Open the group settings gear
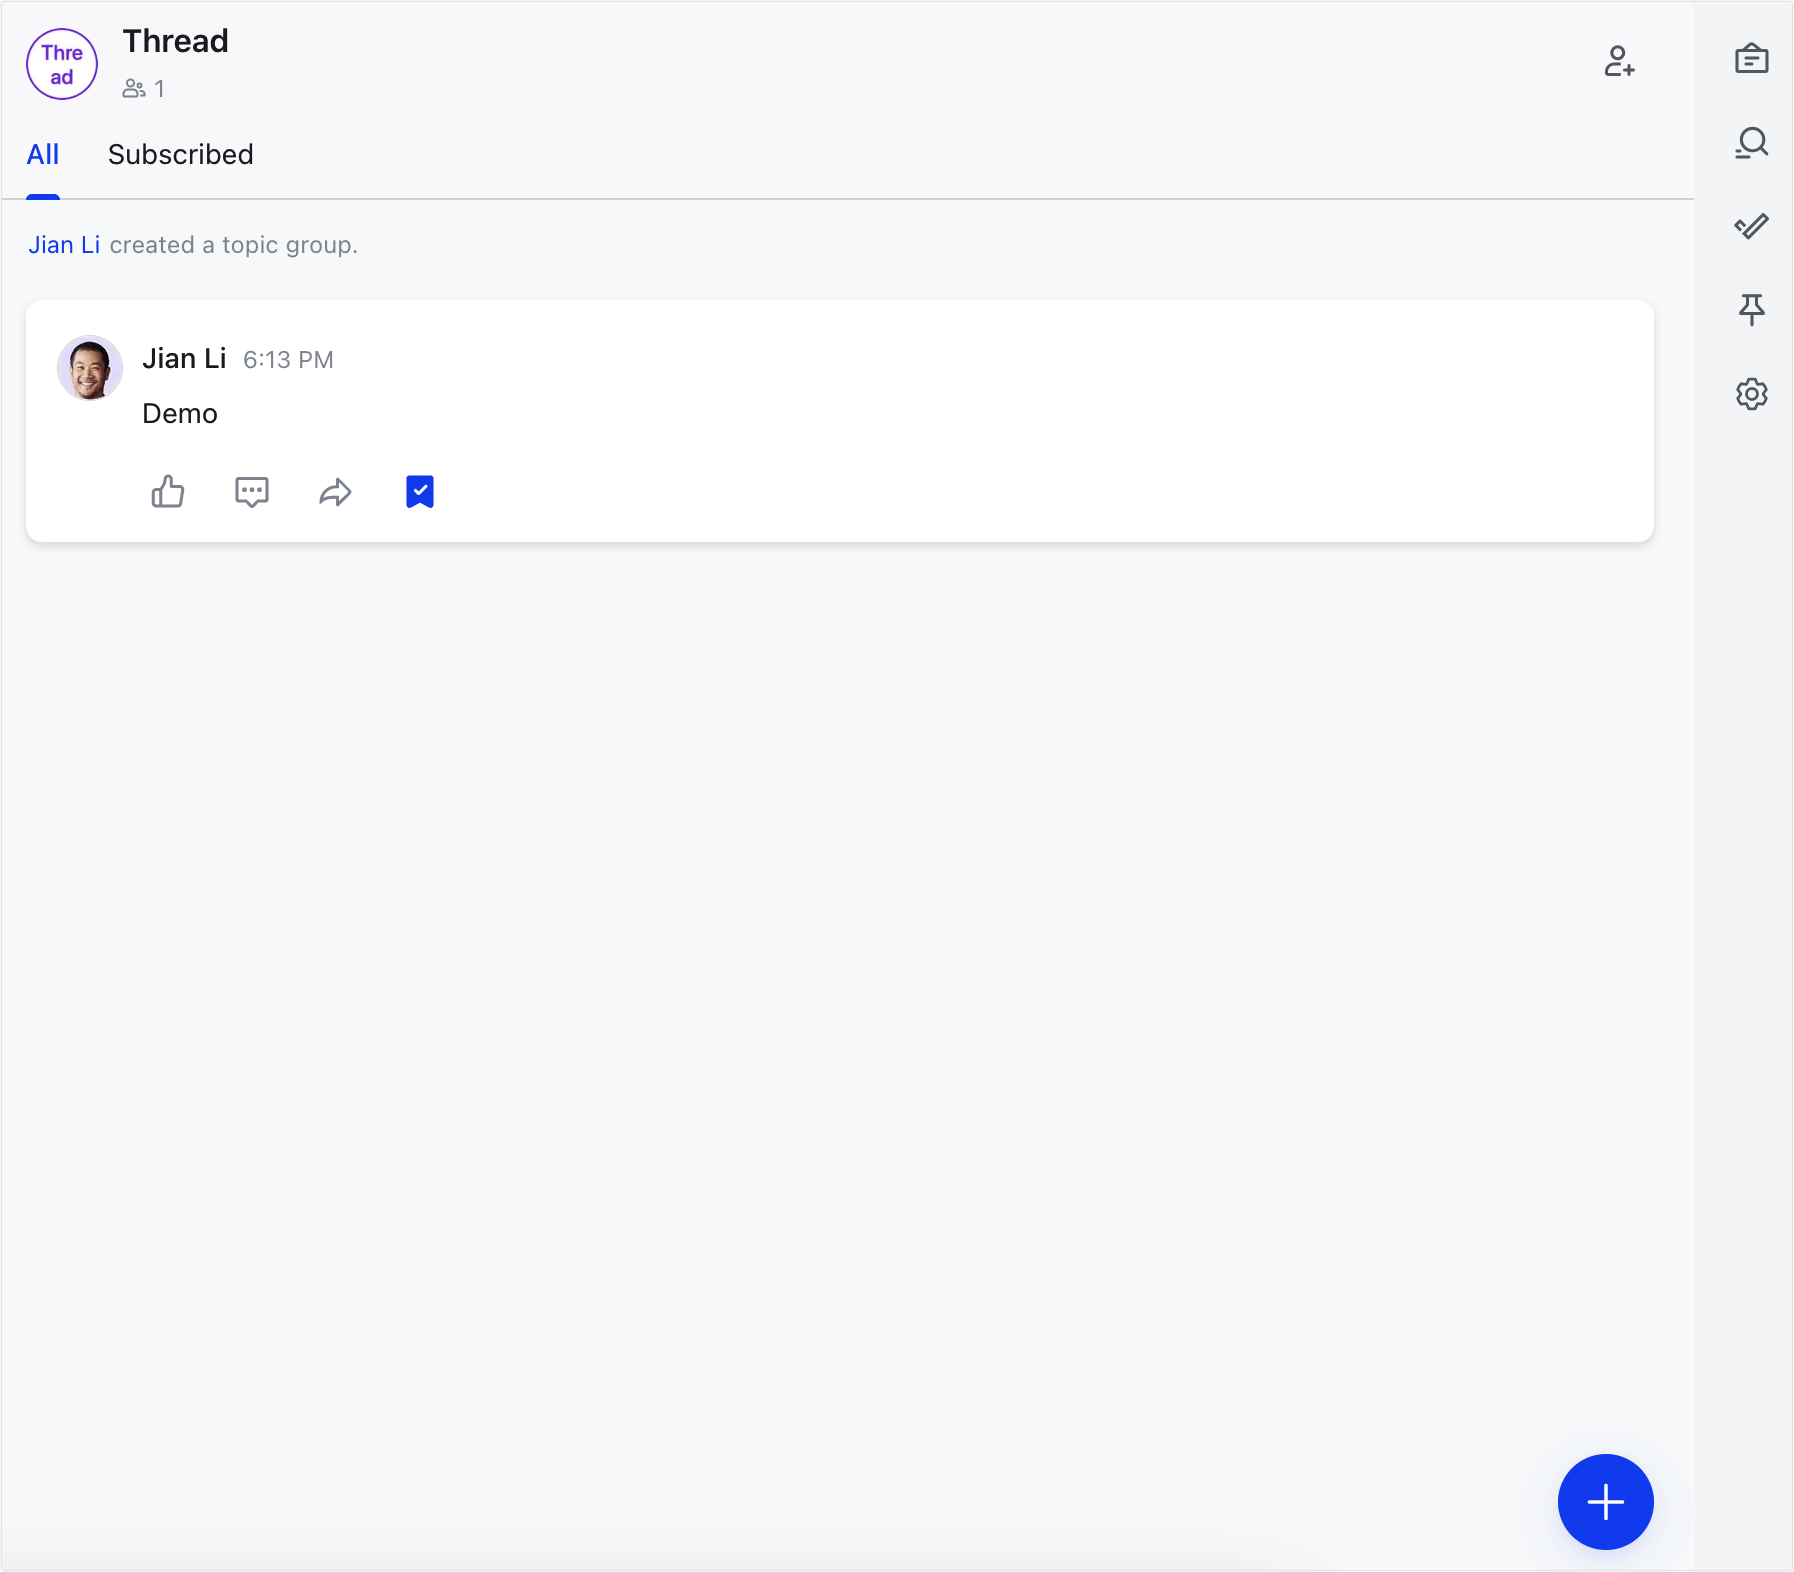Viewport: 1794px width, 1572px height. (1751, 394)
